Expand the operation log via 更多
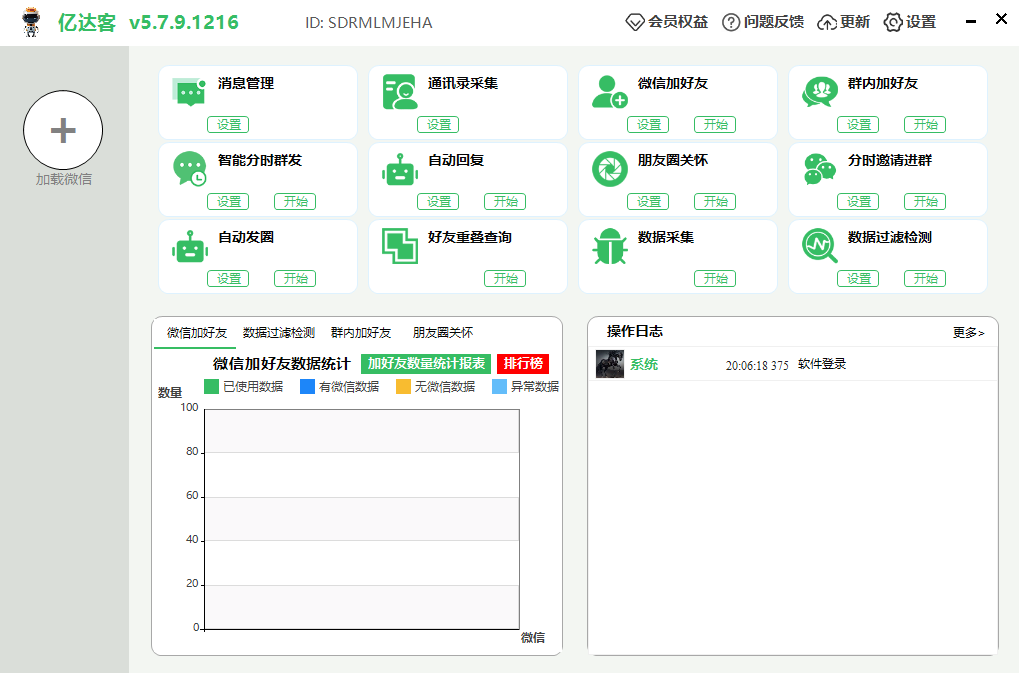This screenshot has height=673, width=1019. (968, 333)
